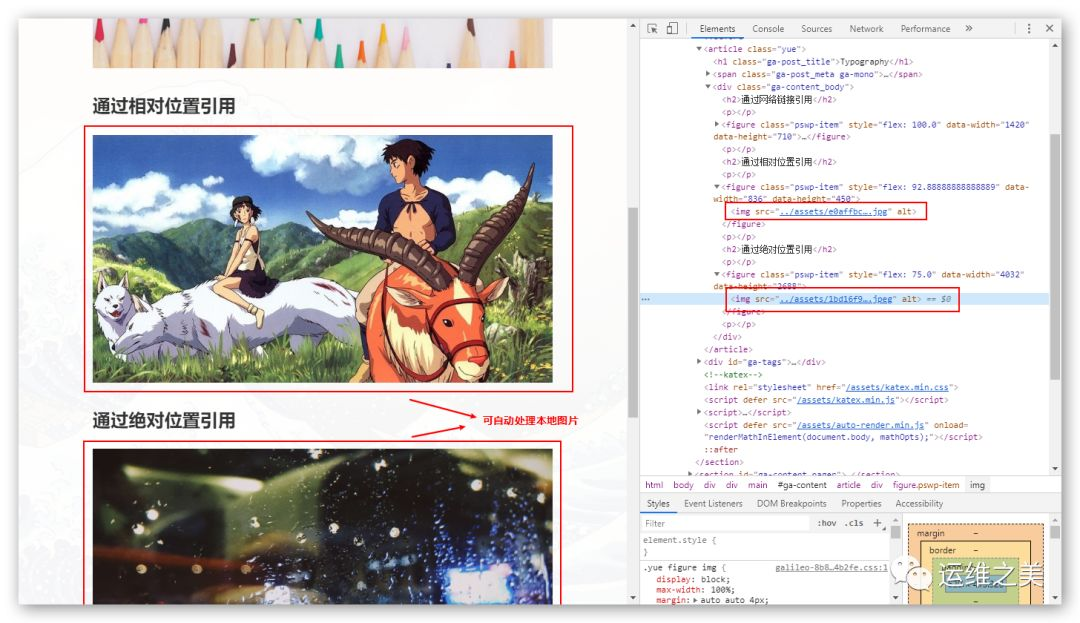Open the Properties sidebar tab
Image resolution: width=1080 pixels, height=623 pixels.
click(861, 504)
